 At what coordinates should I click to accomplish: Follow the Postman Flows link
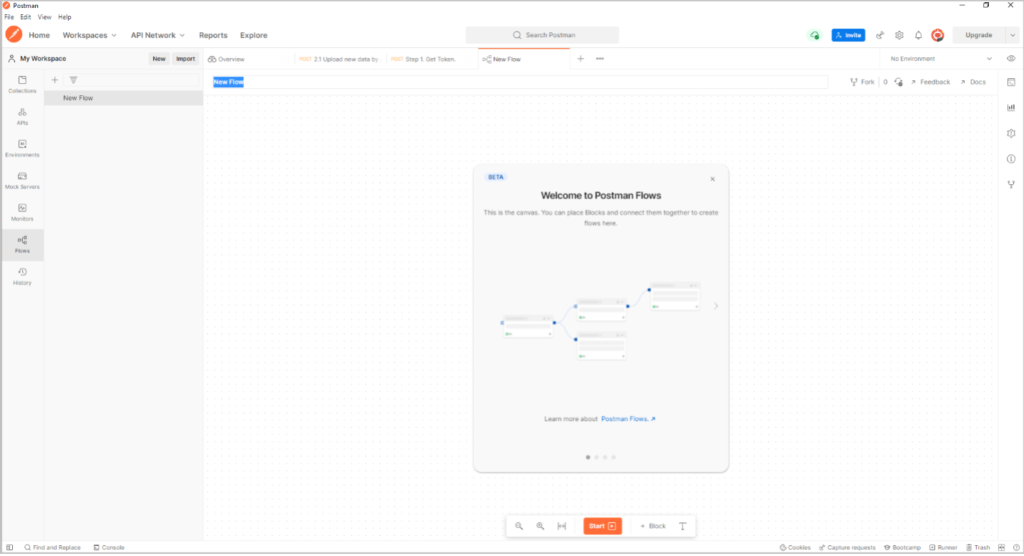pos(628,419)
